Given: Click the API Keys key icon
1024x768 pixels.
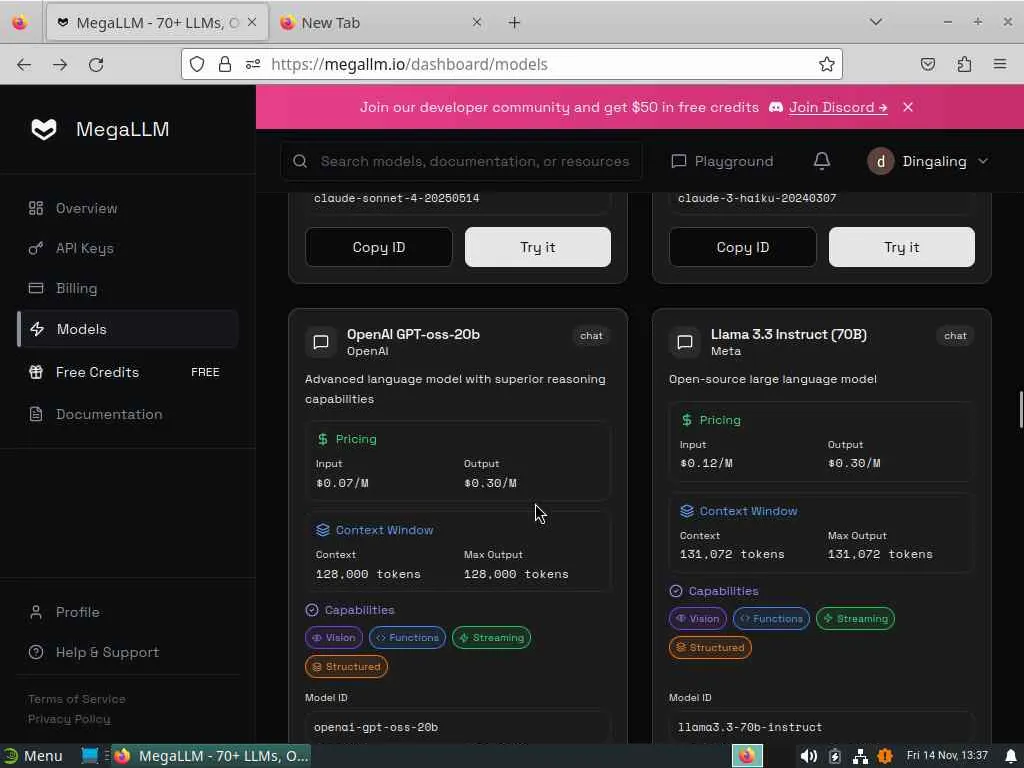Looking at the screenshot, I should [x=36, y=248].
